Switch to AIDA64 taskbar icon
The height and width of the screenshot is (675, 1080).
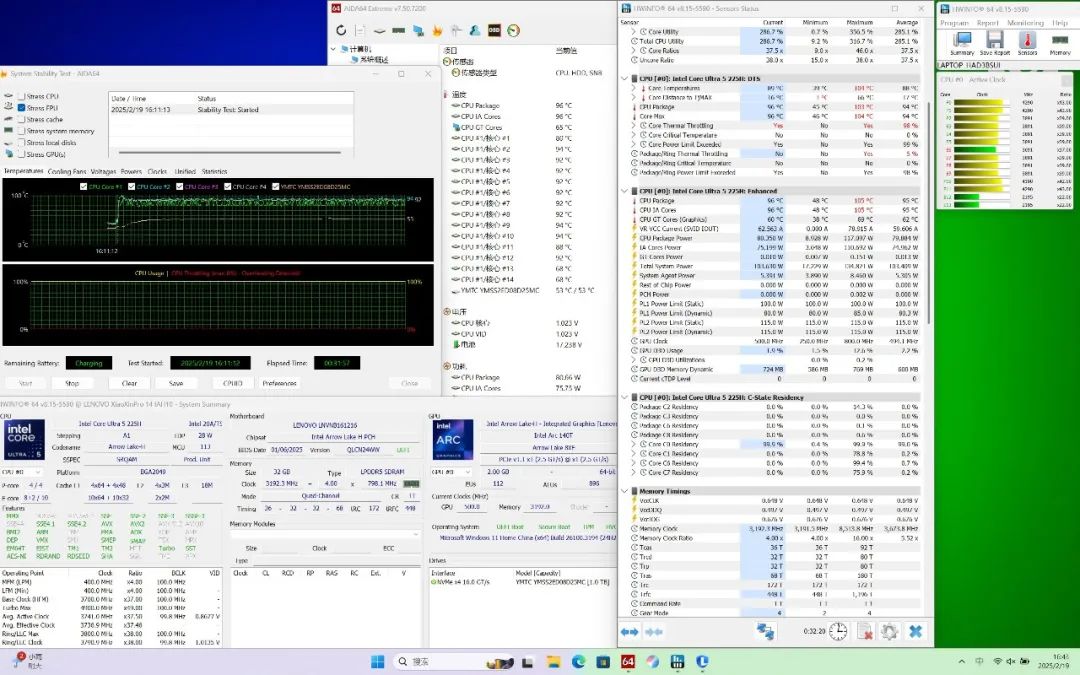[627, 662]
